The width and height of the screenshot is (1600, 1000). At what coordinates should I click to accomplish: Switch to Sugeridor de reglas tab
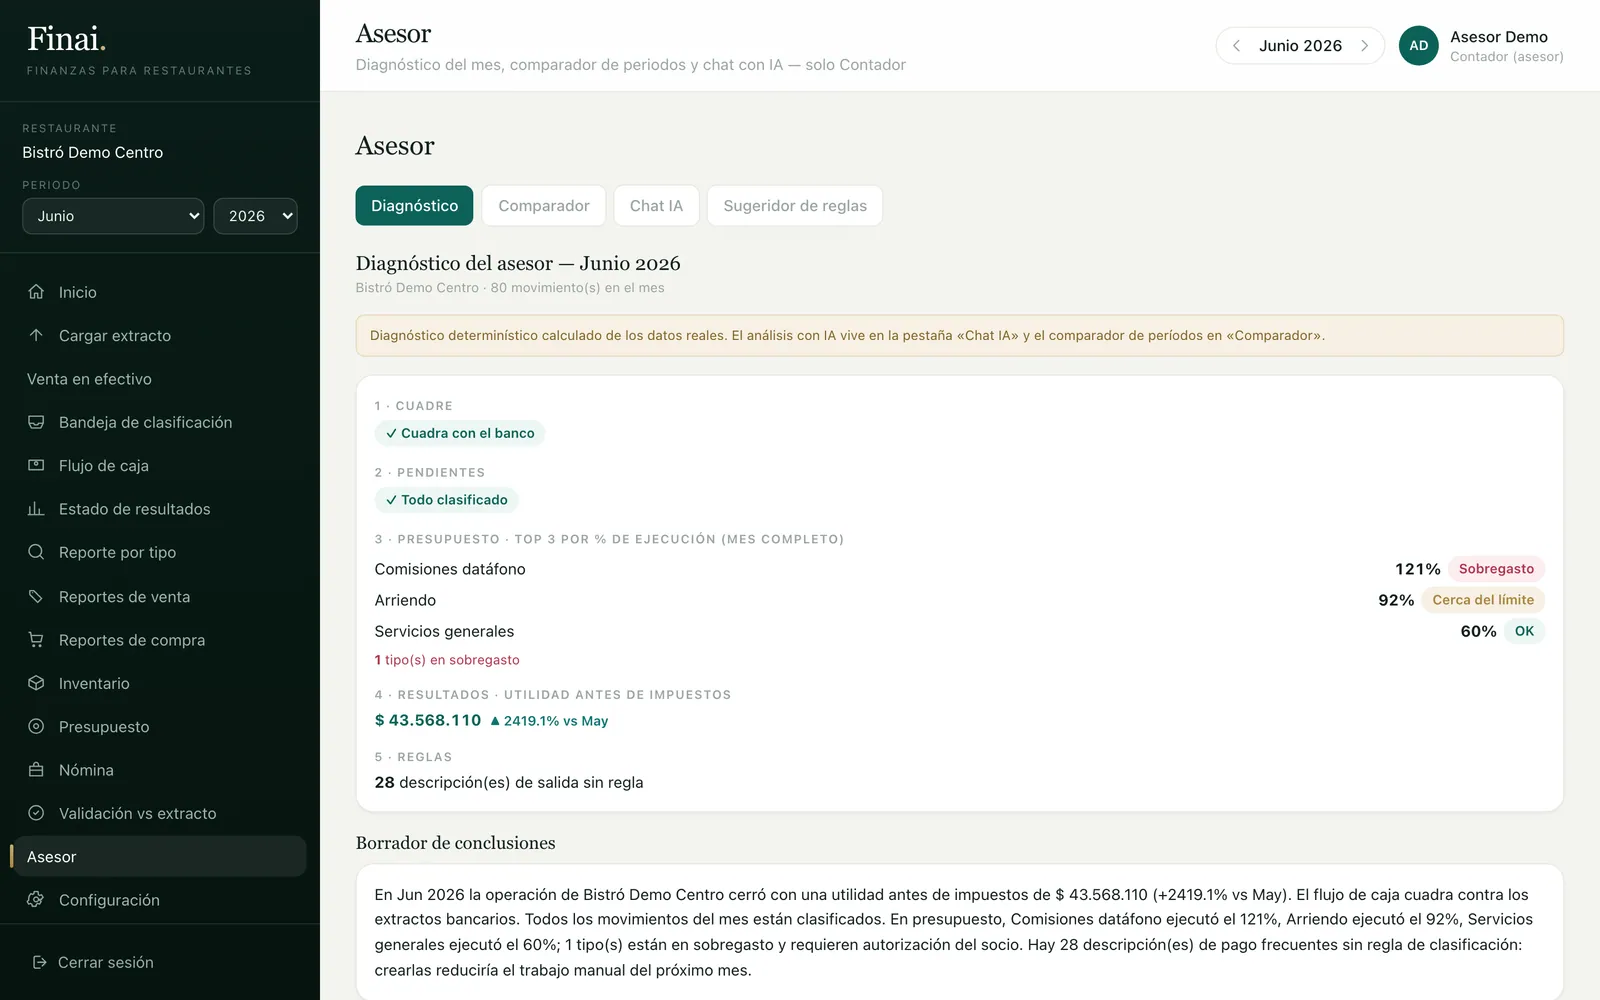click(x=795, y=205)
